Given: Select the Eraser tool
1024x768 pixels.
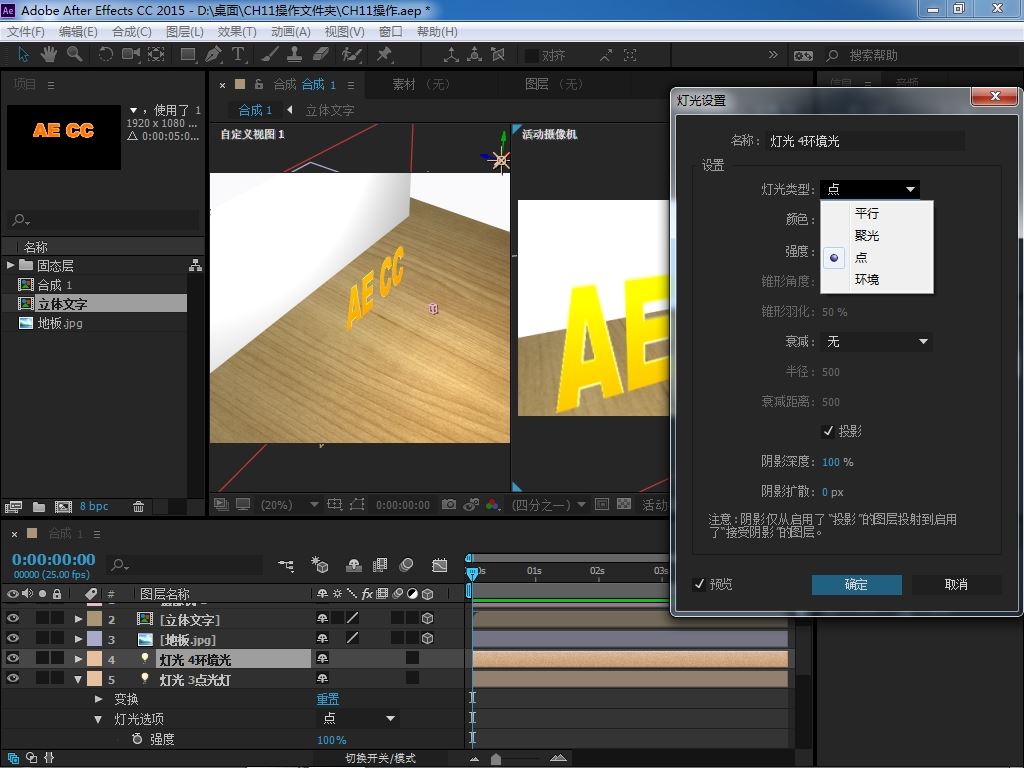Looking at the screenshot, I should (321, 55).
